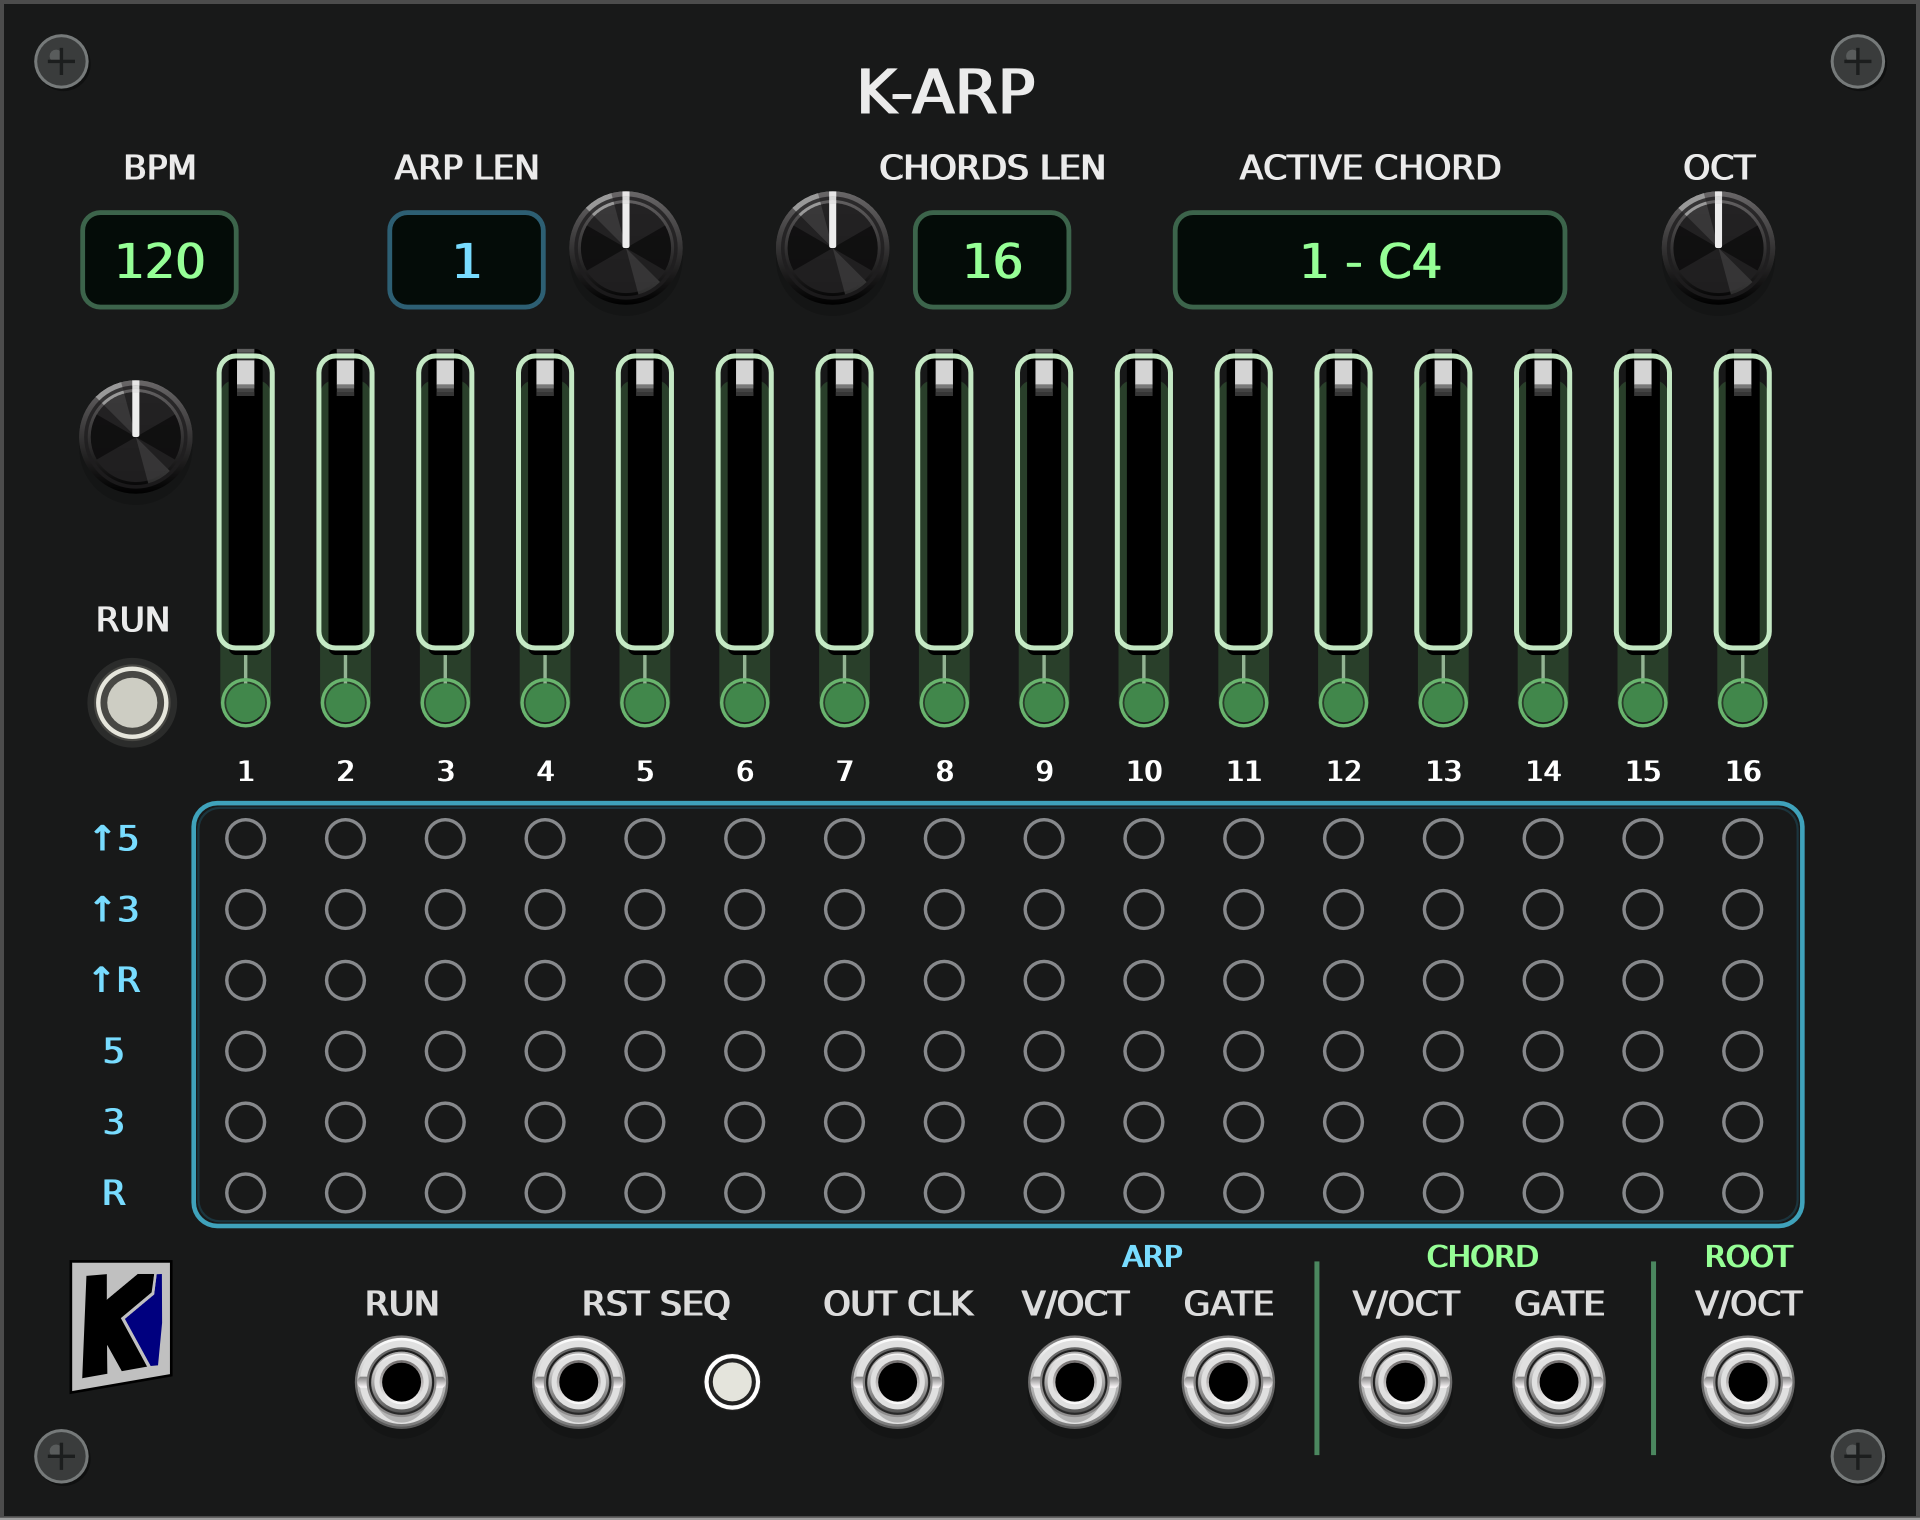Toggle ↑5 note in column 8
The image size is (1920, 1520).
944,838
